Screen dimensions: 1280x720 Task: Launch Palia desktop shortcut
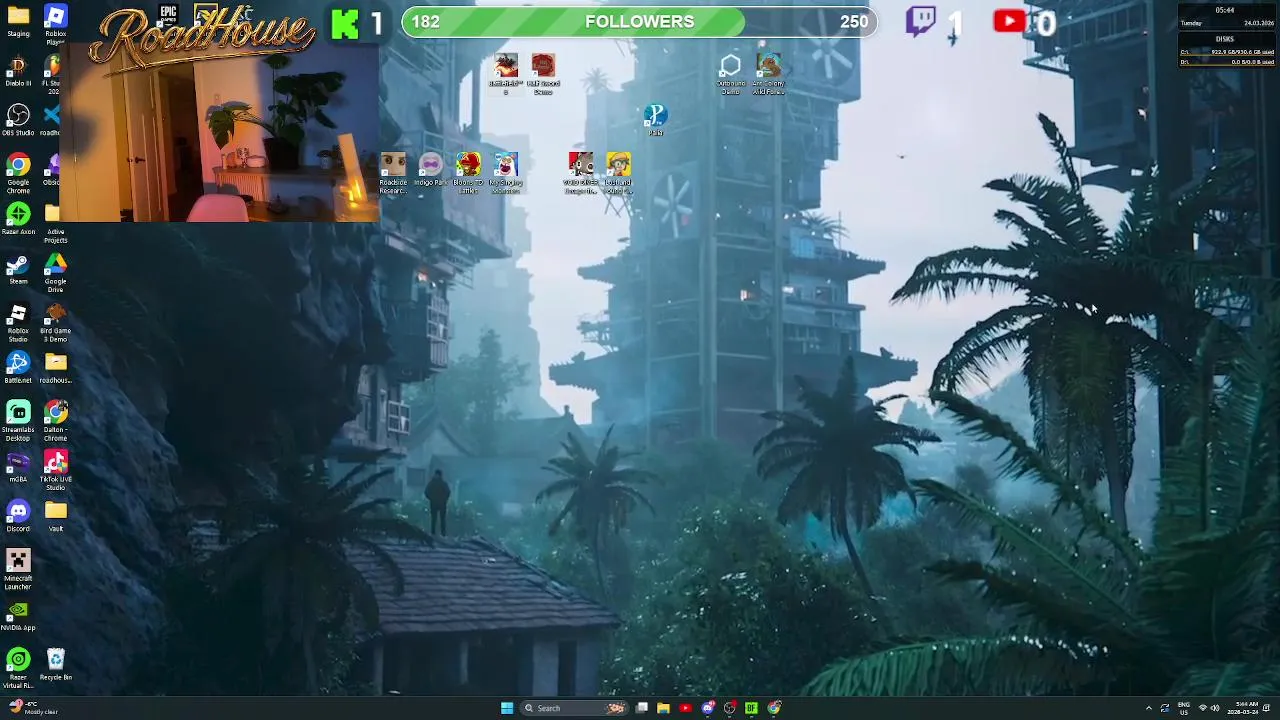[x=655, y=120]
